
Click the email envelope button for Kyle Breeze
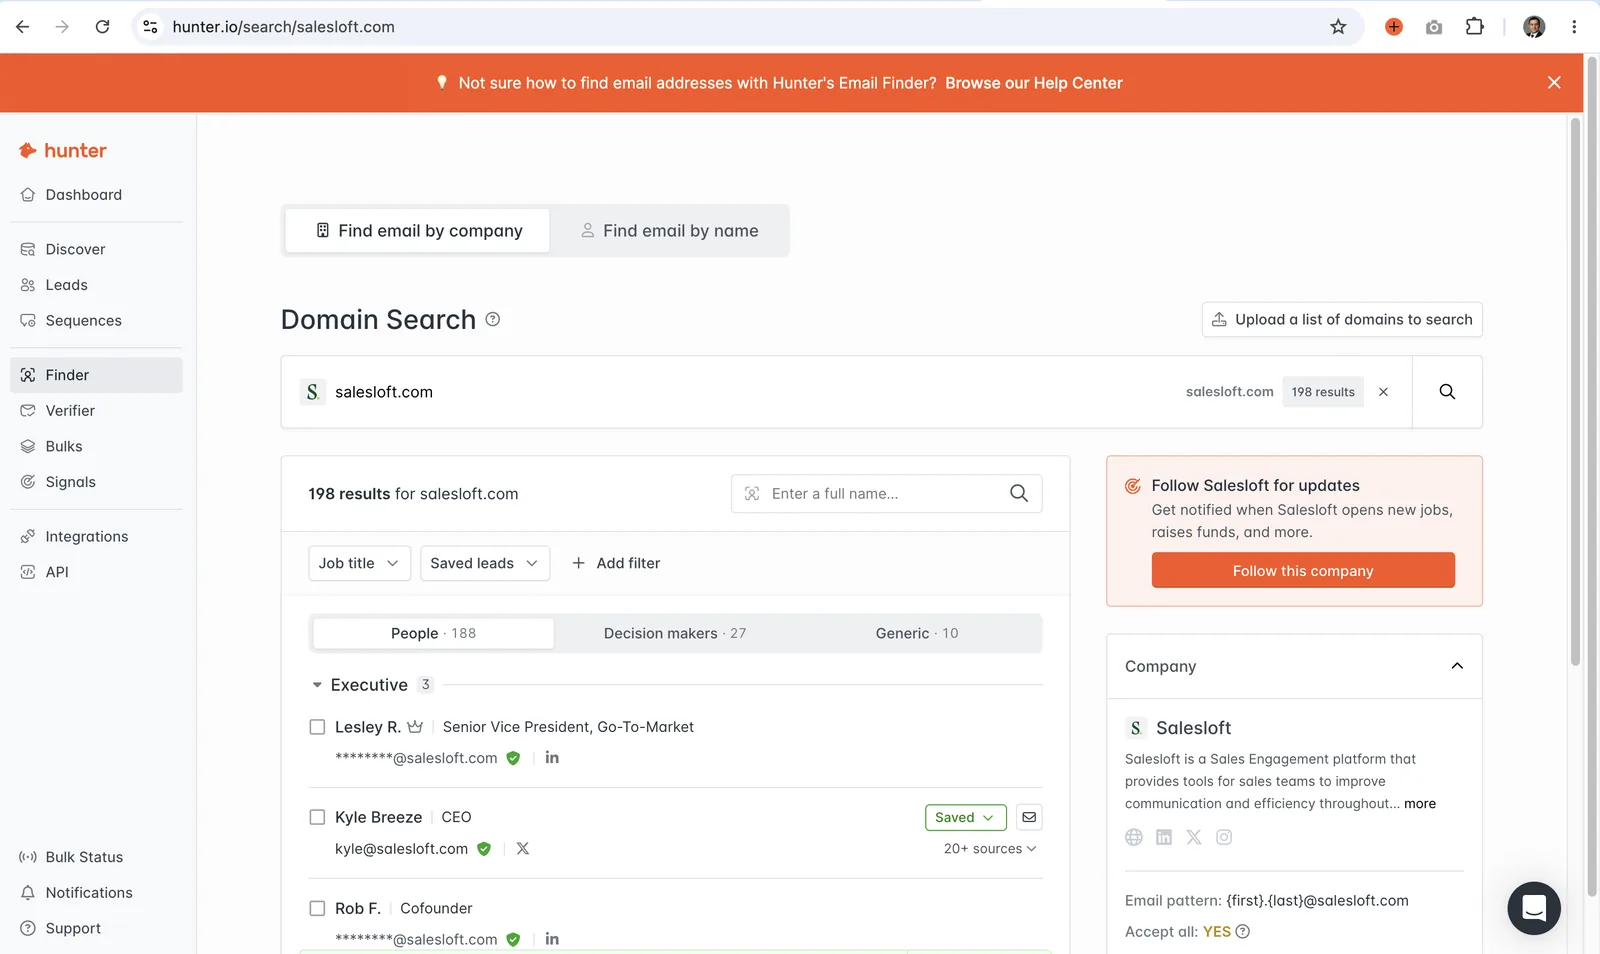tap(1029, 817)
